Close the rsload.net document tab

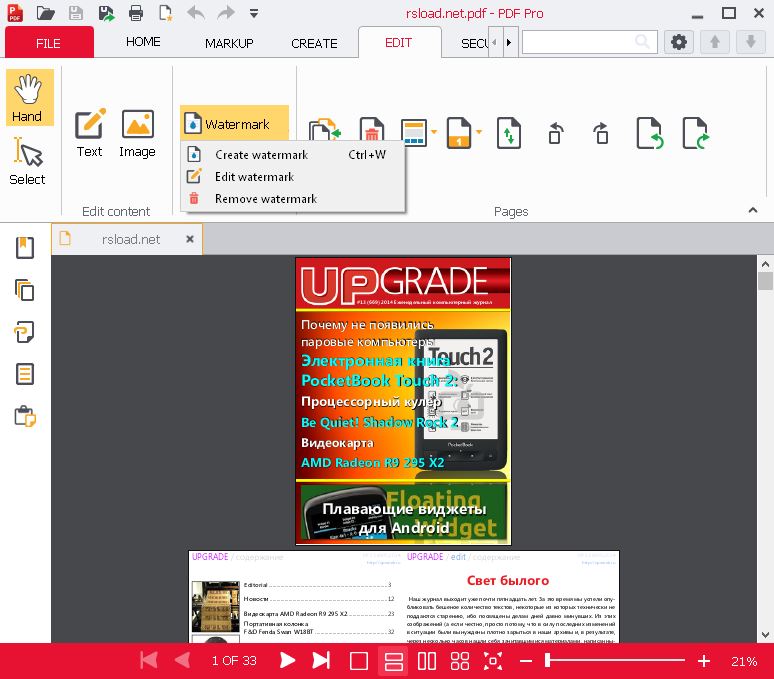click(190, 239)
